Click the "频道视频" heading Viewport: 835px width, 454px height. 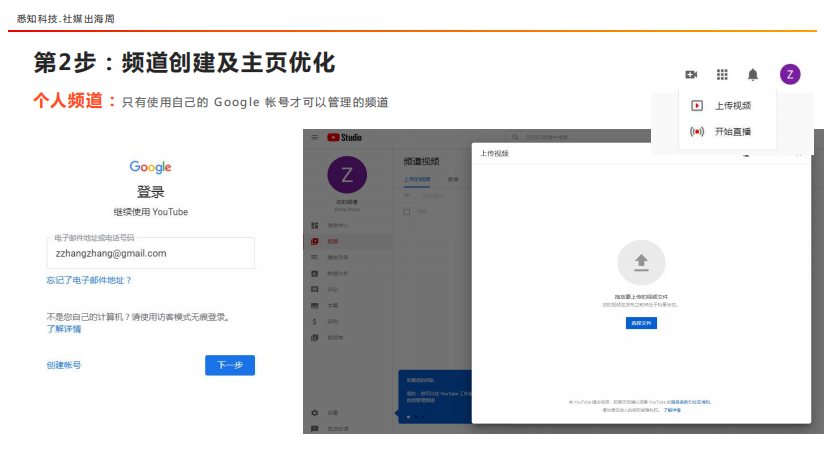421,161
